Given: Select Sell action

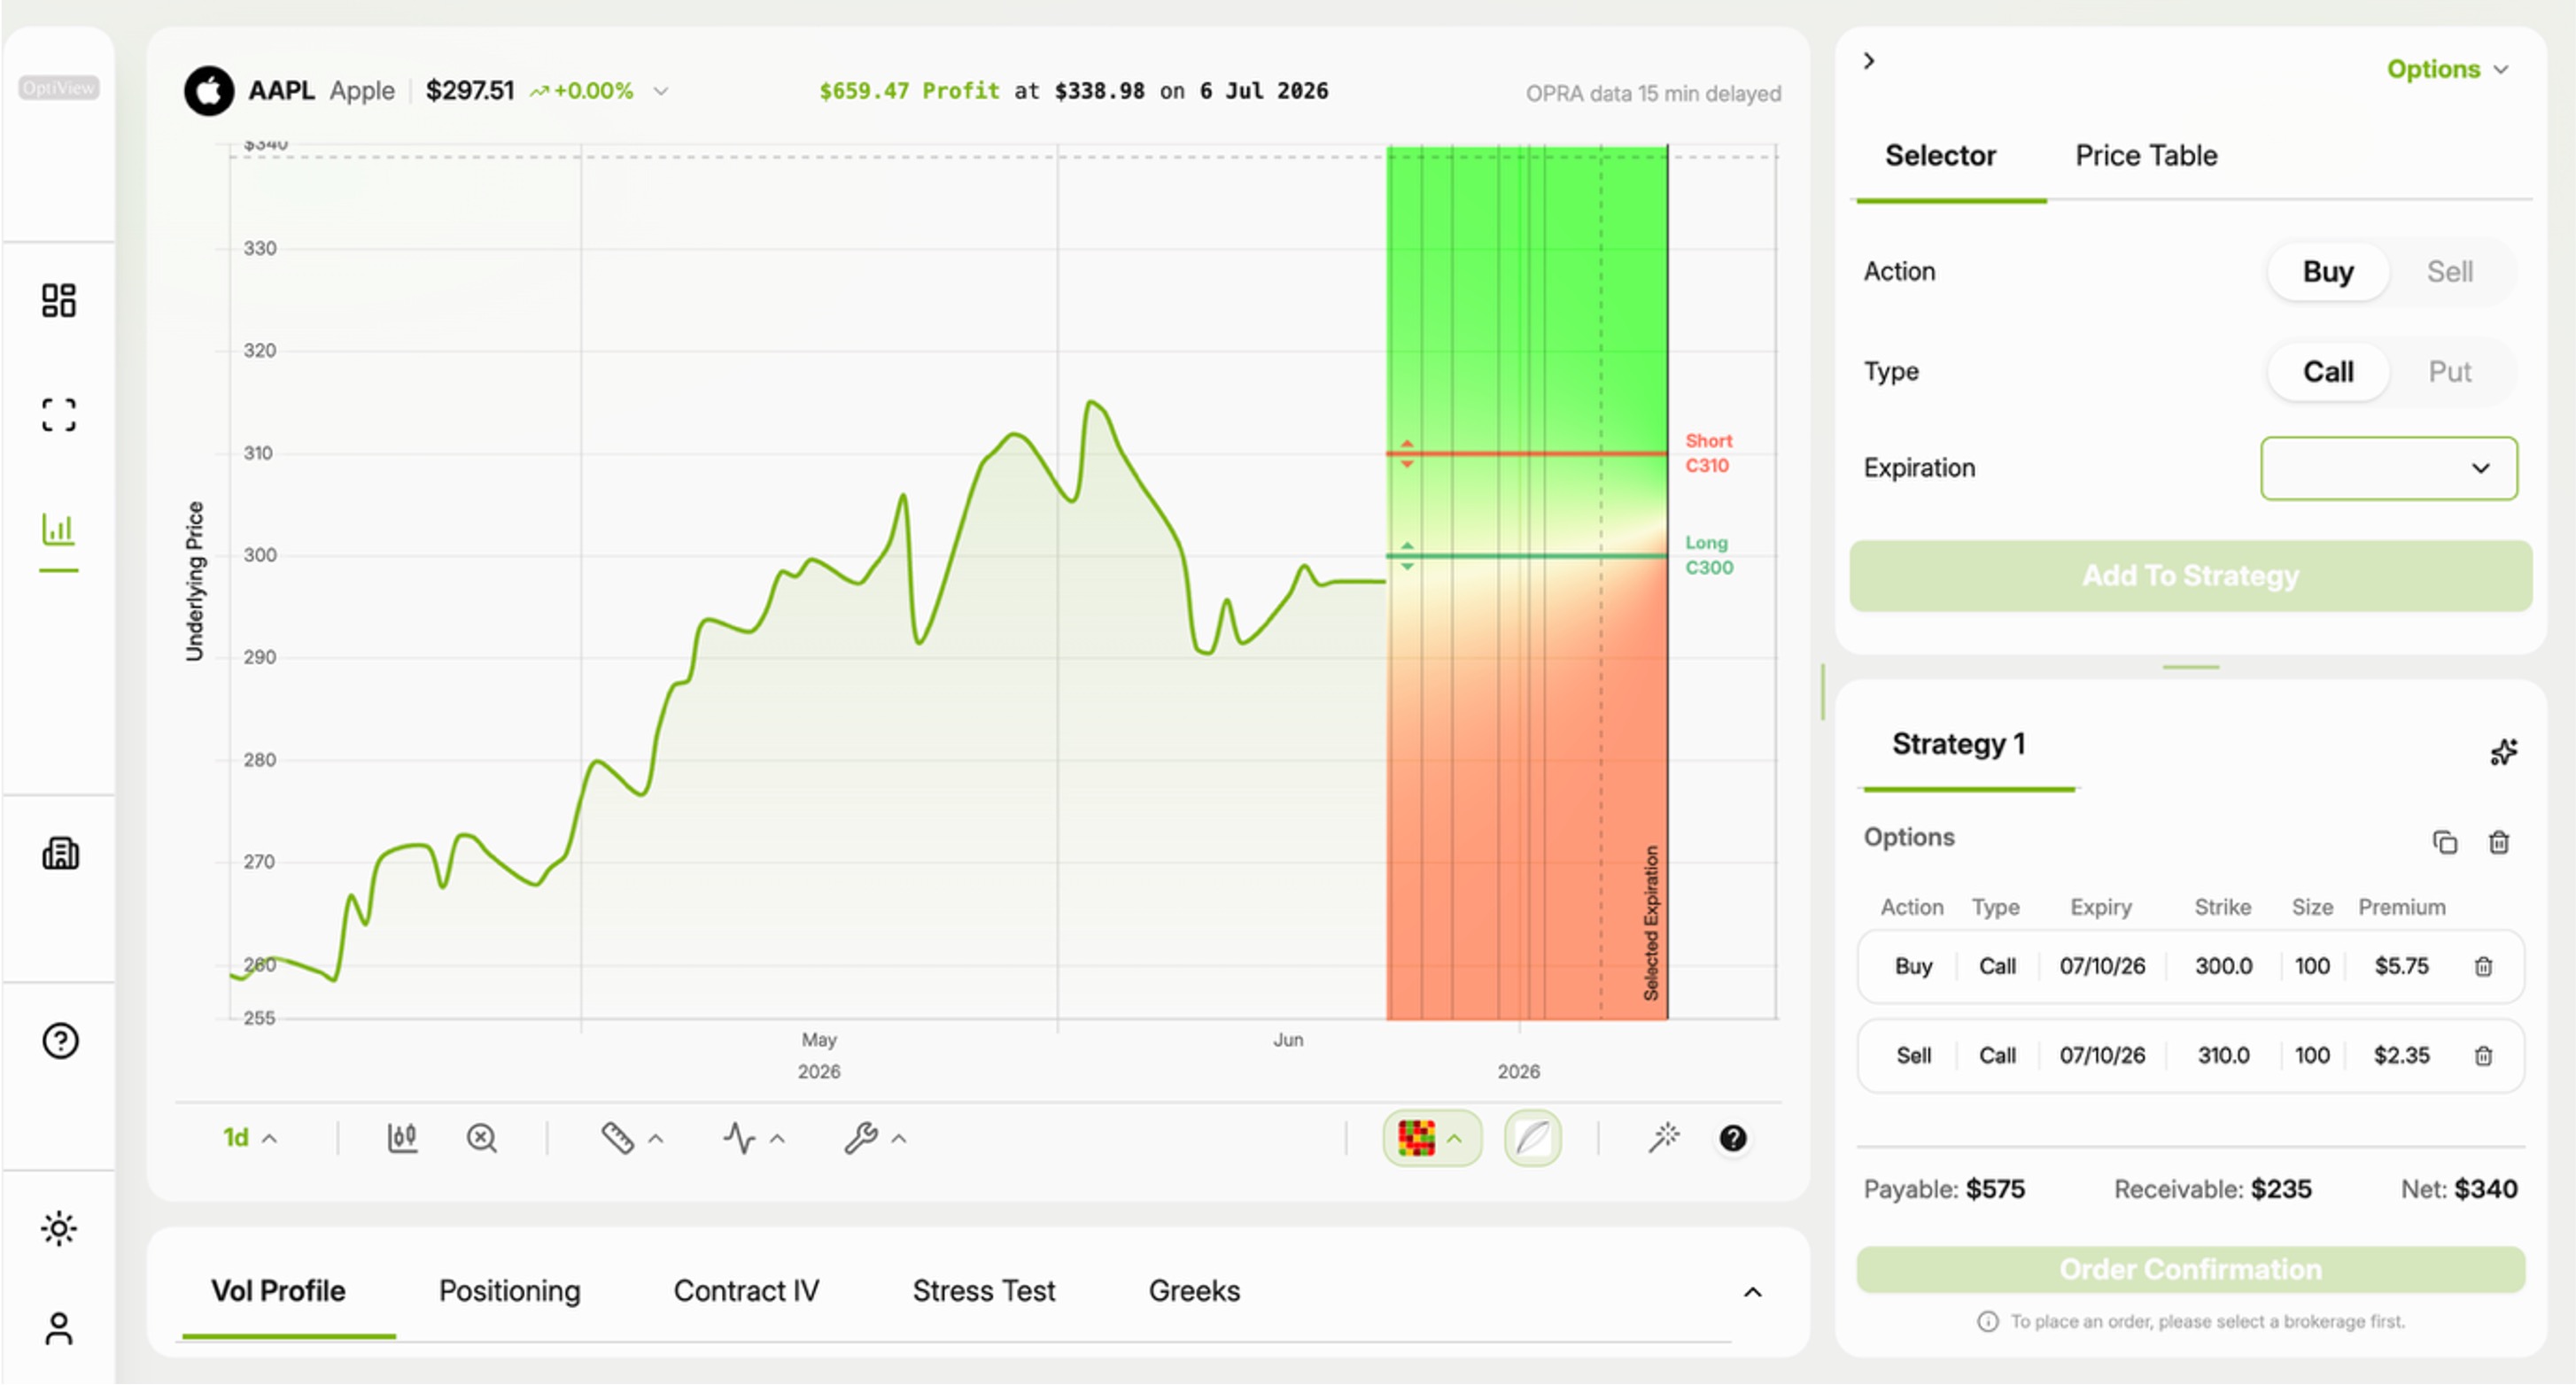Looking at the screenshot, I should pyautogui.click(x=2449, y=272).
